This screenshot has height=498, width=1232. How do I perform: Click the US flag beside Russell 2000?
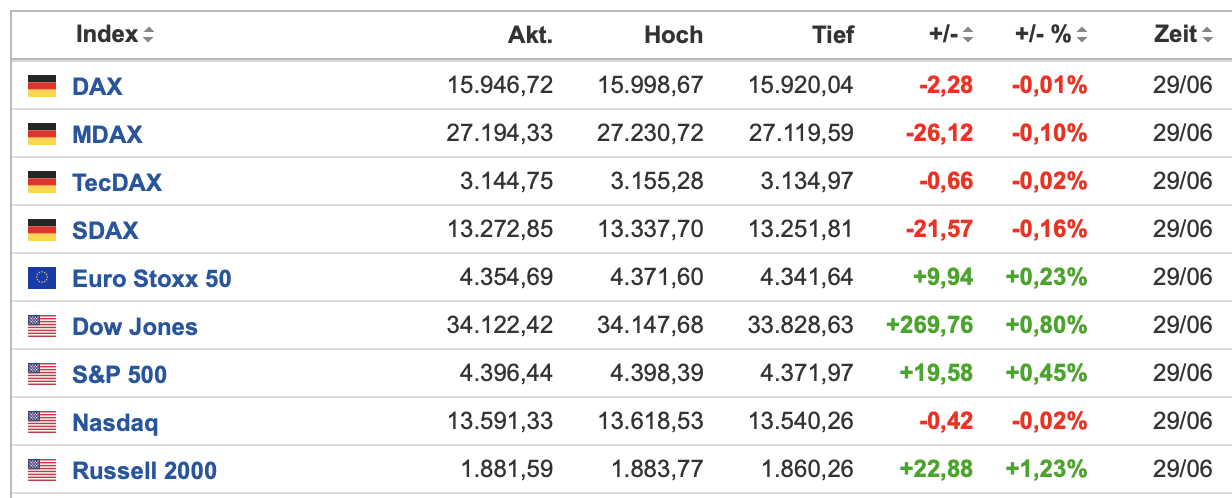pos(42,470)
